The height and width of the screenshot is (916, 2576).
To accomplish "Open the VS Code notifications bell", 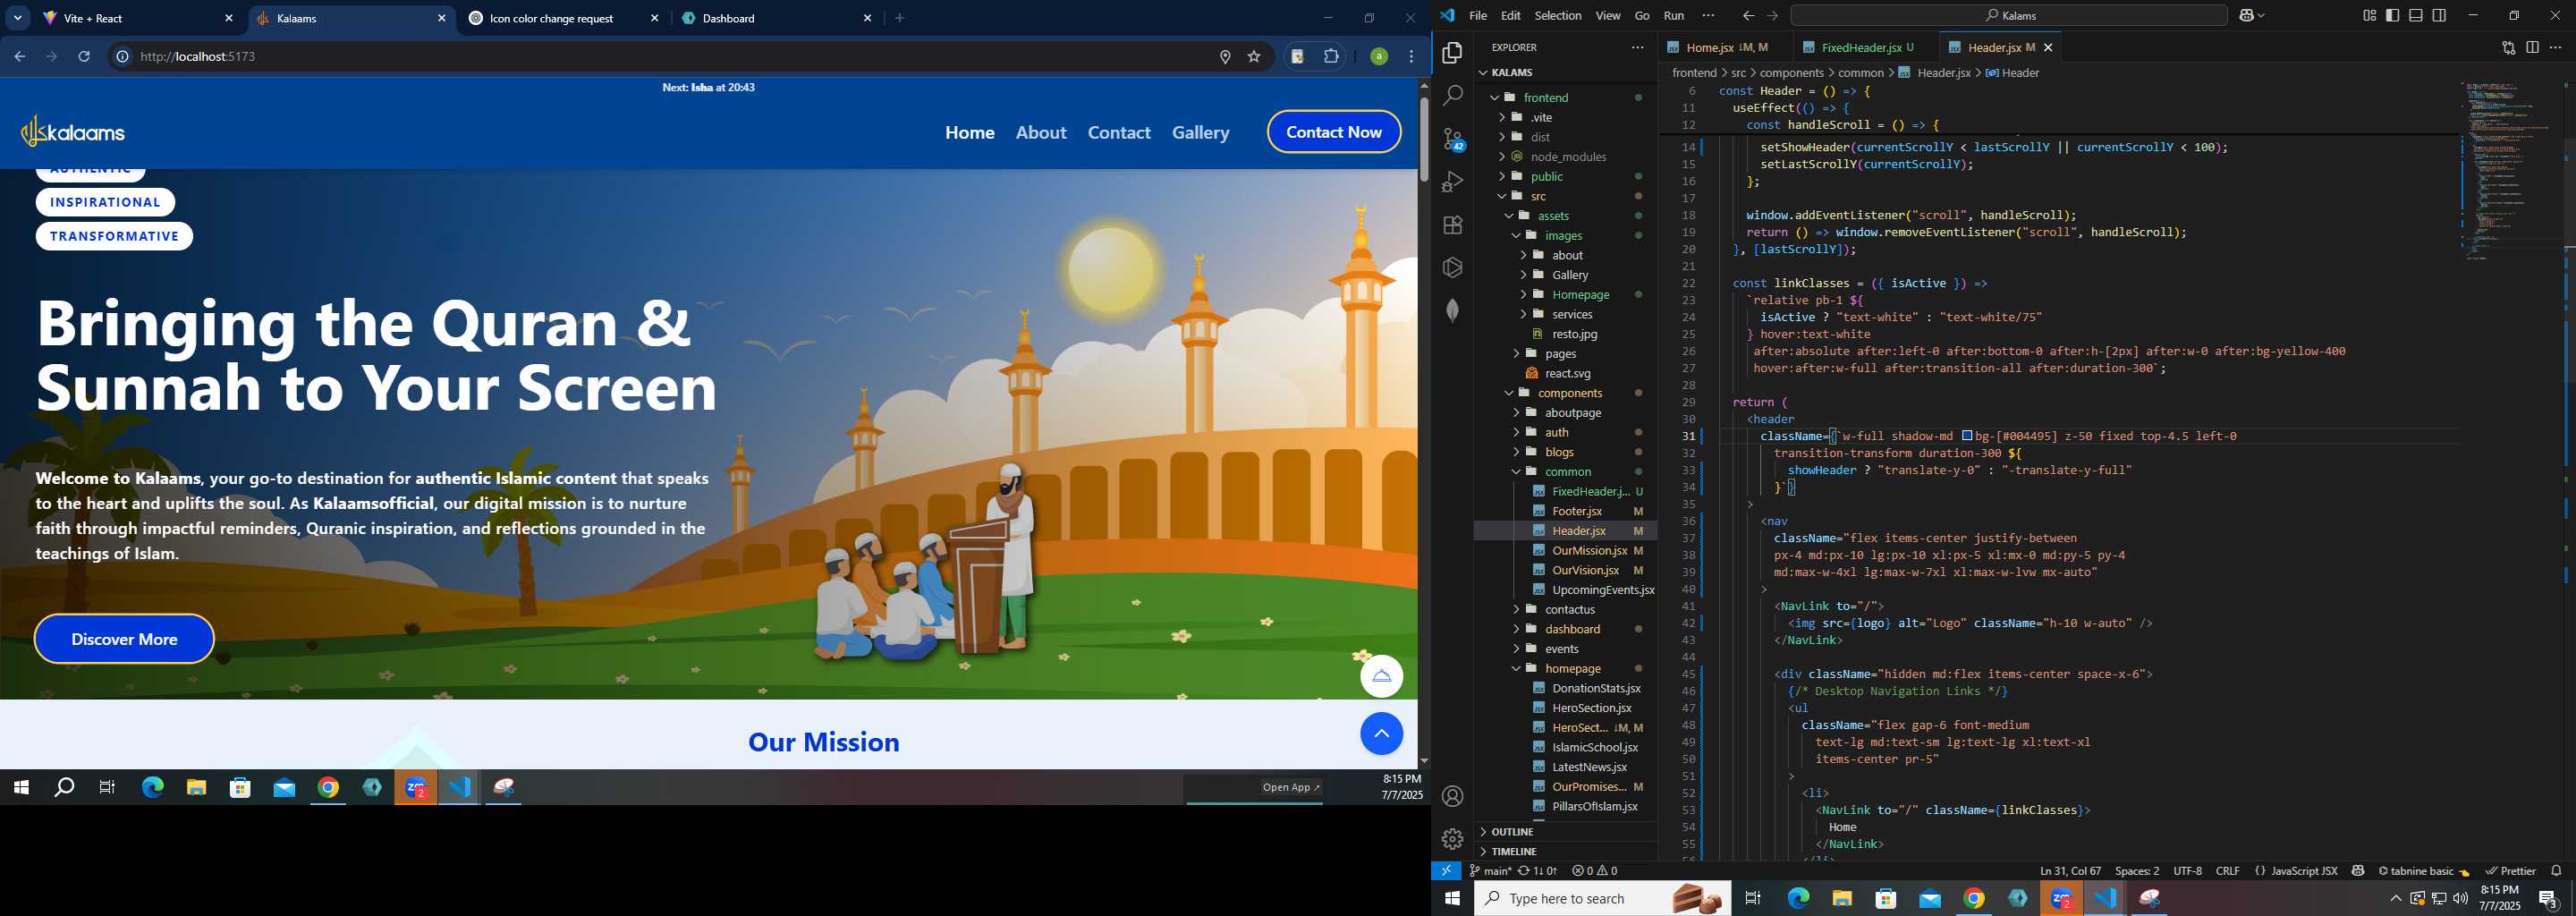I will [2556, 871].
